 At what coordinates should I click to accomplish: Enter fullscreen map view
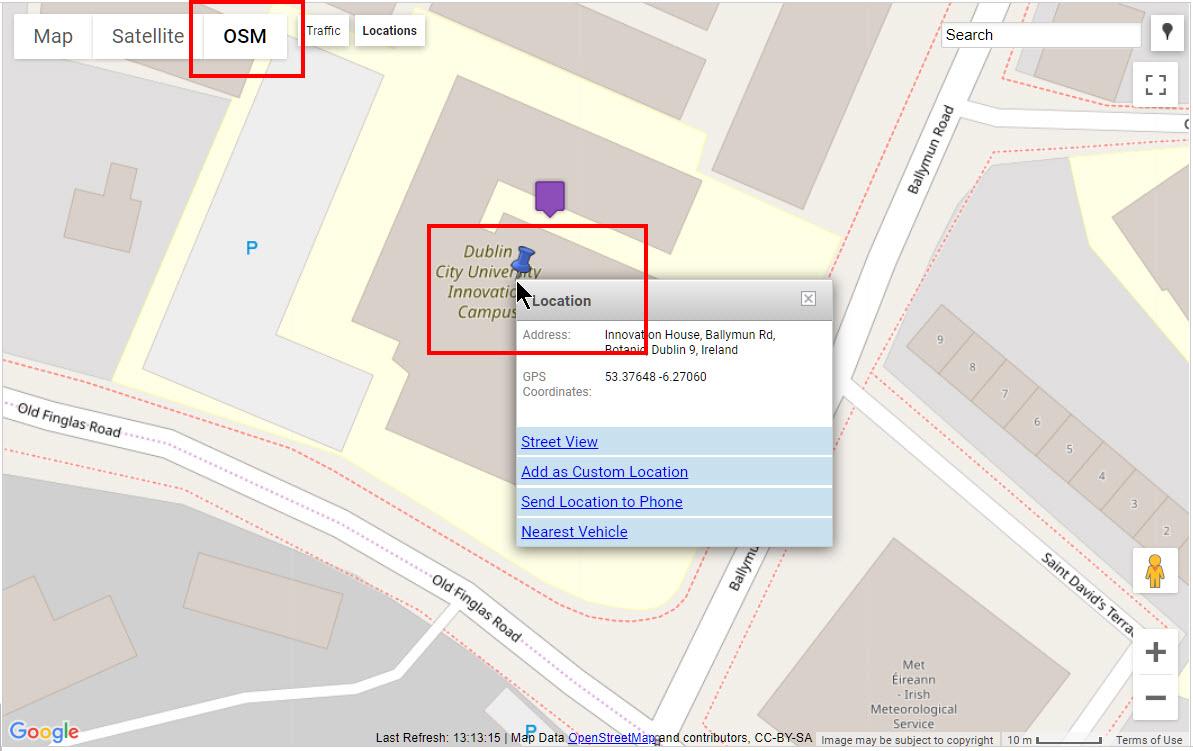click(x=1156, y=84)
